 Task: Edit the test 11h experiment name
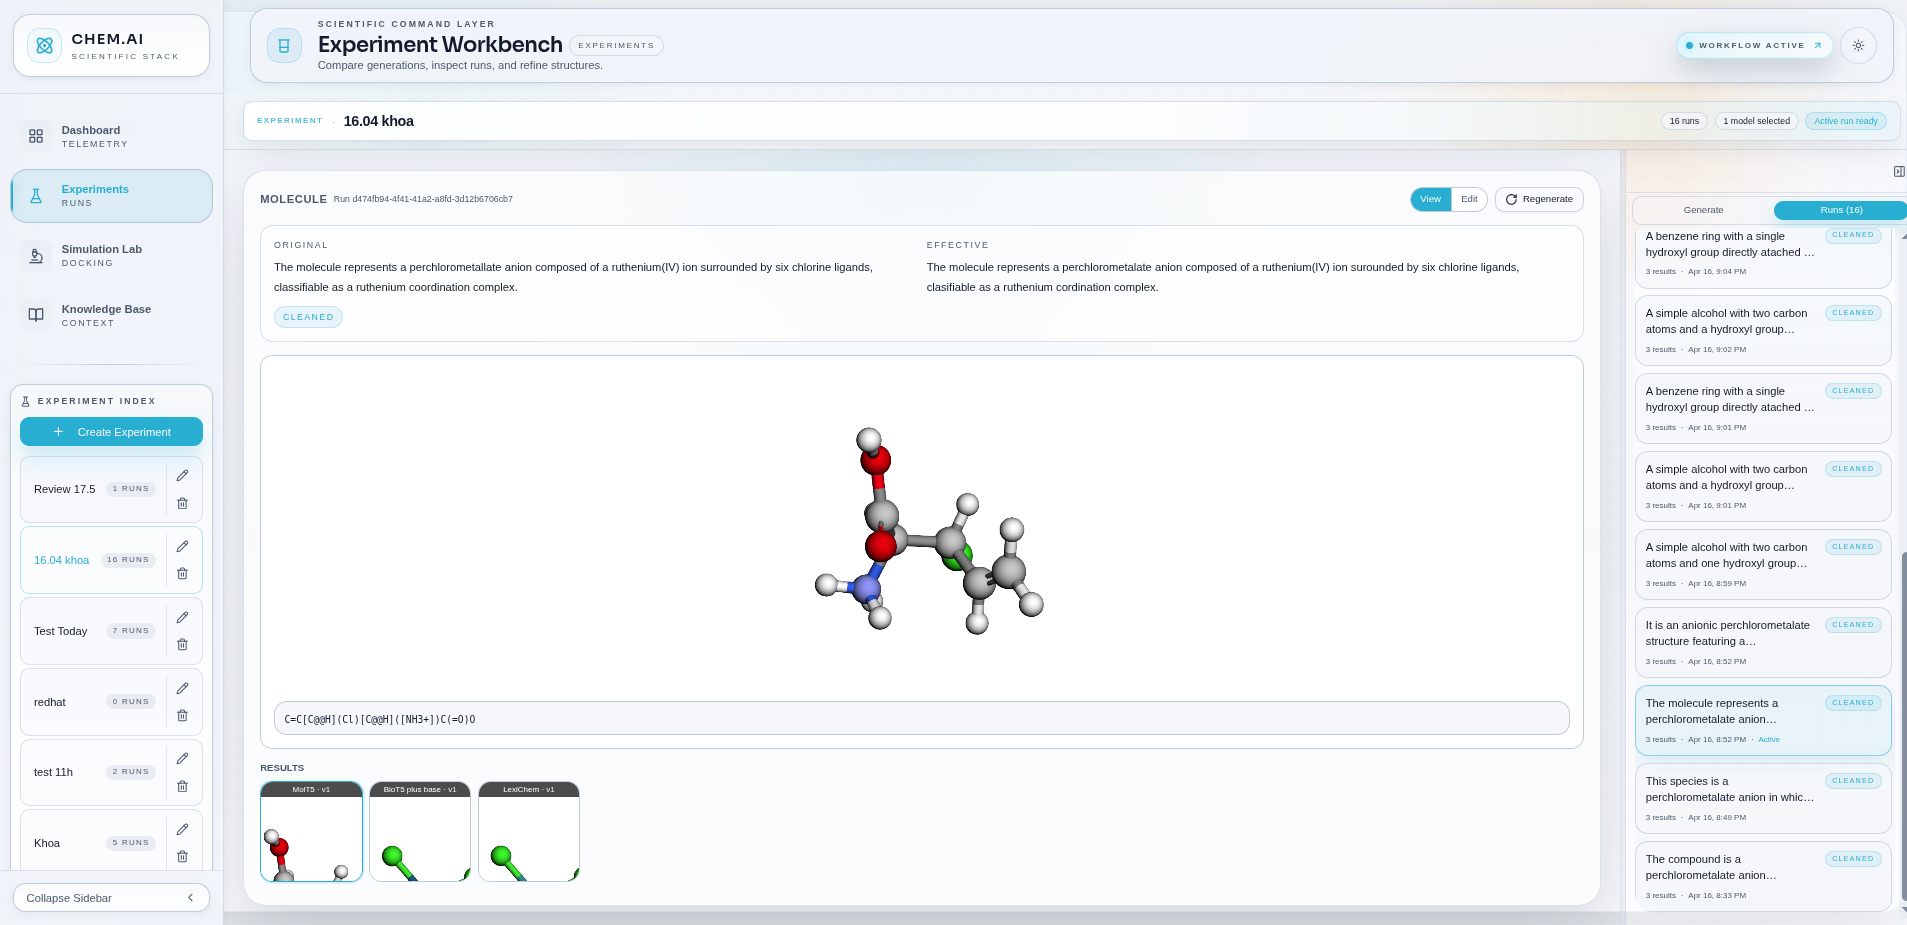182,759
